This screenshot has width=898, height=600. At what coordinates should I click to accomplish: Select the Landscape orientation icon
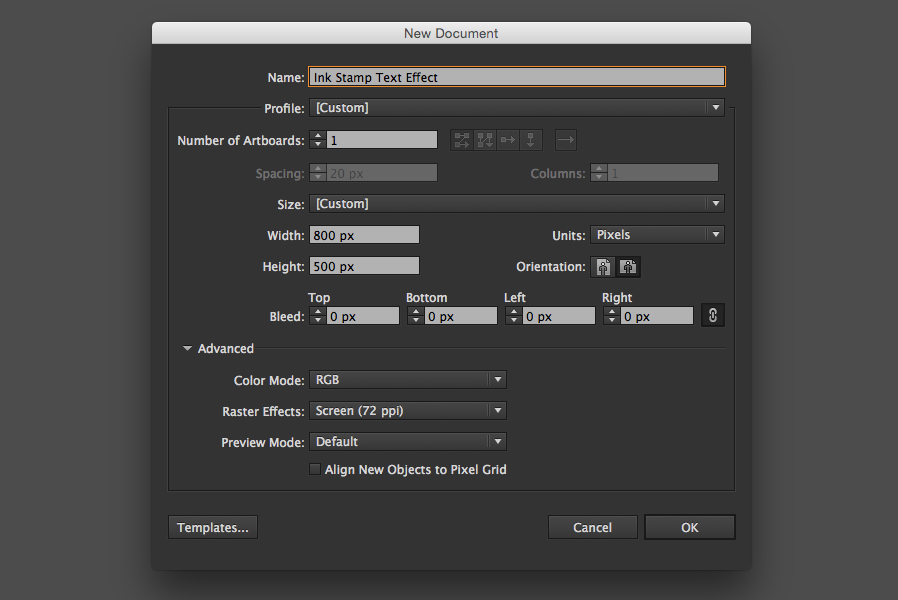click(628, 267)
